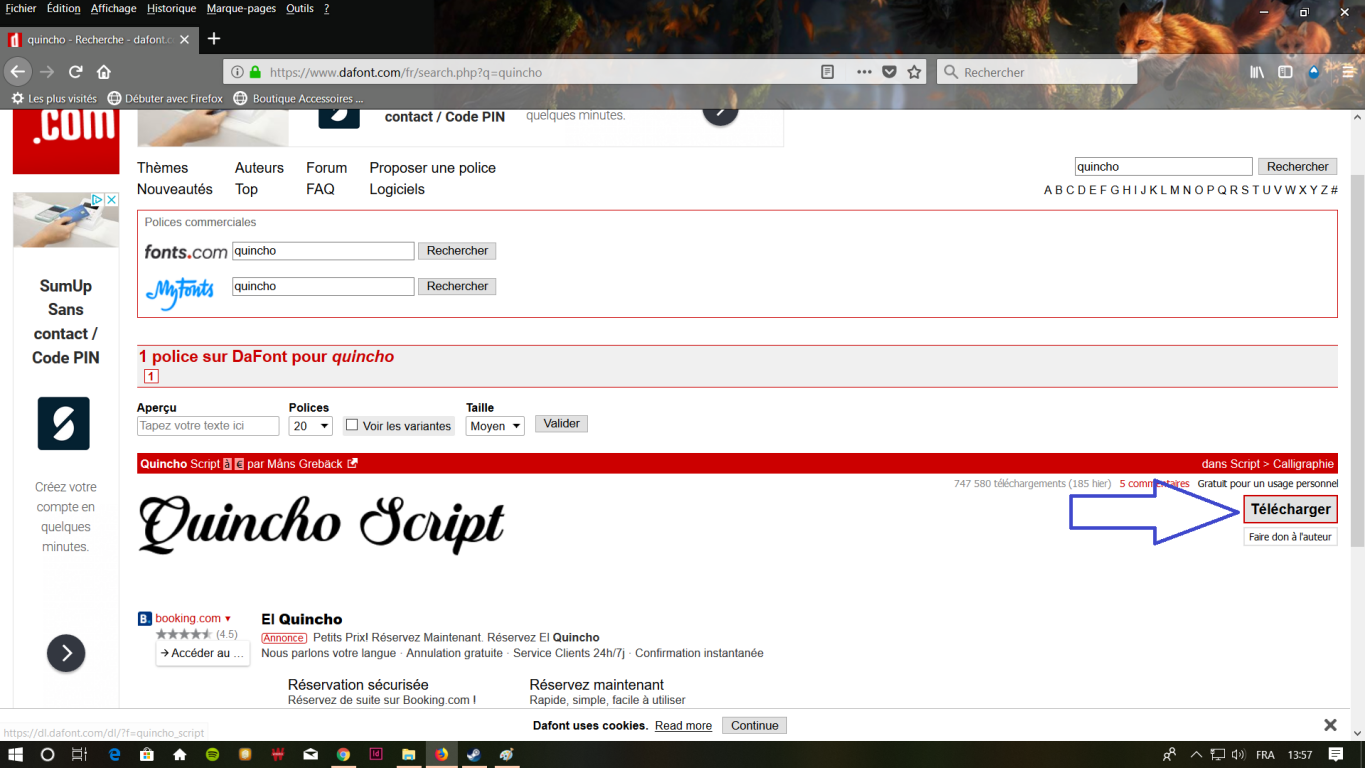Open the Read more cookies link
The width and height of the screenshot is (1365, 768).
683,726
